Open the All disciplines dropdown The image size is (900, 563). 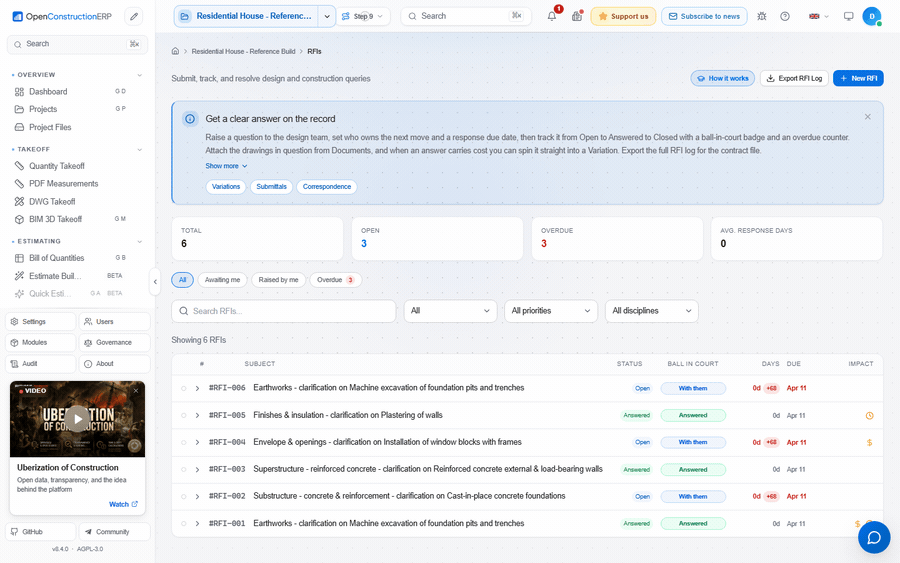tap(651, 311)
